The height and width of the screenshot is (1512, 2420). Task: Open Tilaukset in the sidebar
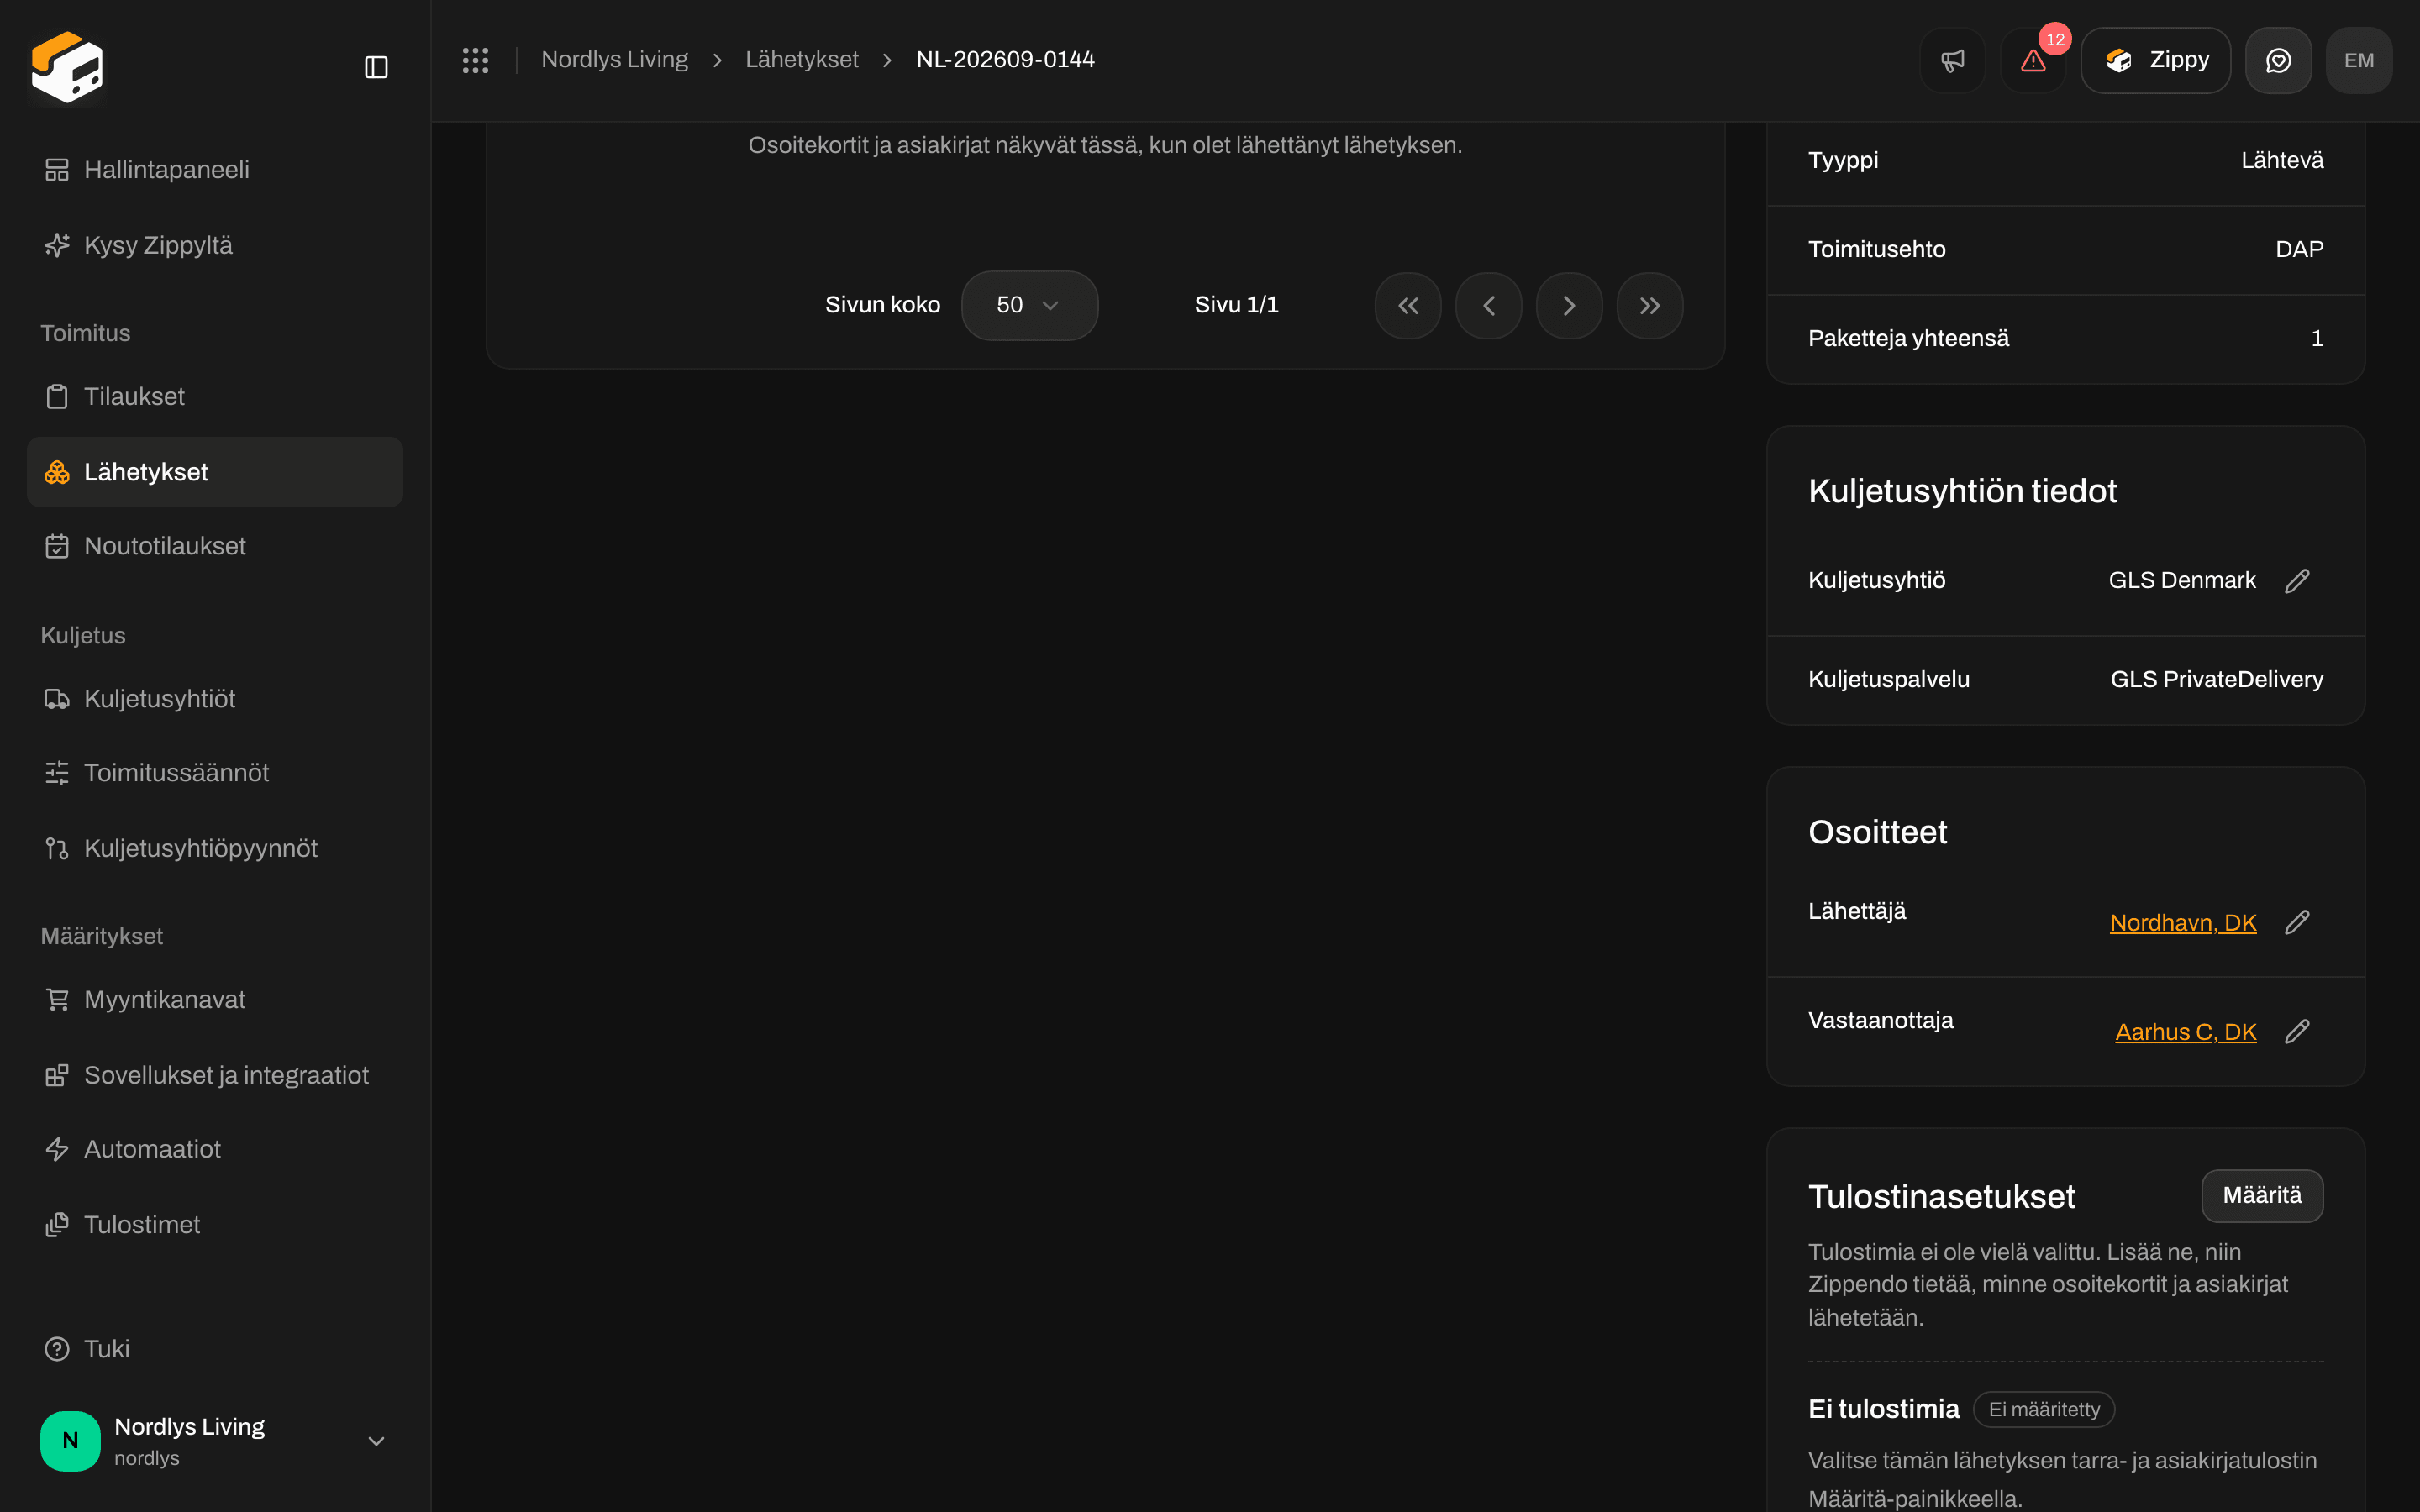[215, 397]
